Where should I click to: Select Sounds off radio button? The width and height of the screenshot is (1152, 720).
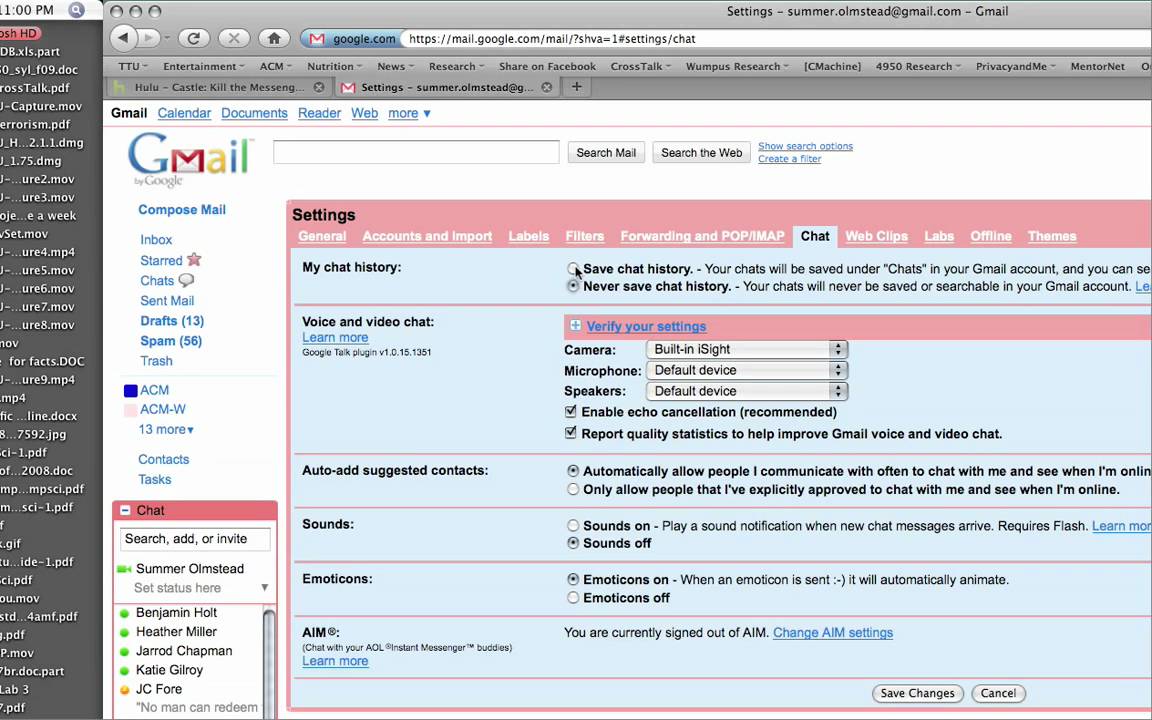pyautogui.click(x=573, y=543)
